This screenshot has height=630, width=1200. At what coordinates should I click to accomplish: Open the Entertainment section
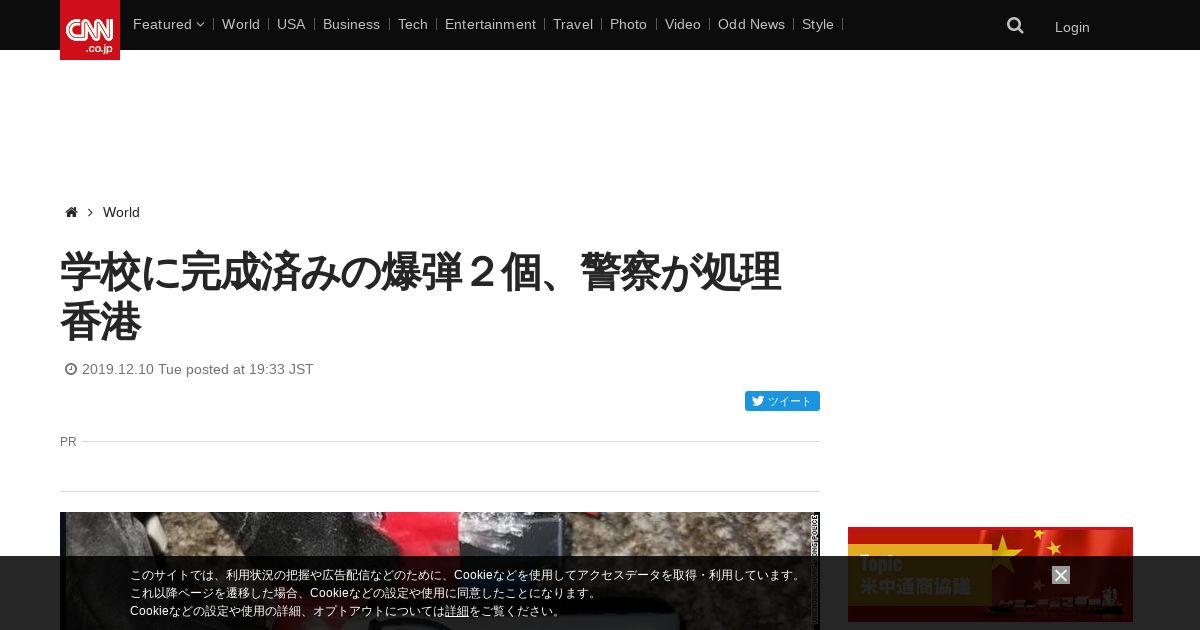point(490,24)
